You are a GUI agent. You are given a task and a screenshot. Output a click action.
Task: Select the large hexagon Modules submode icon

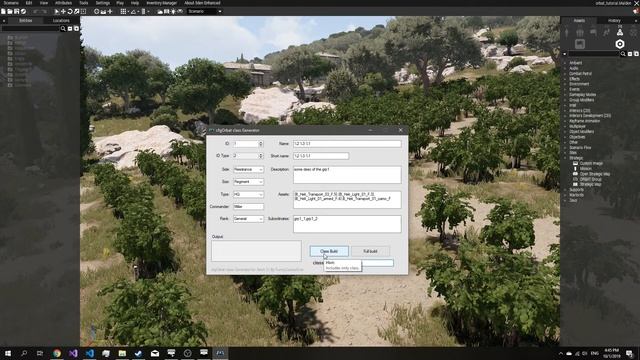[620, 44]
